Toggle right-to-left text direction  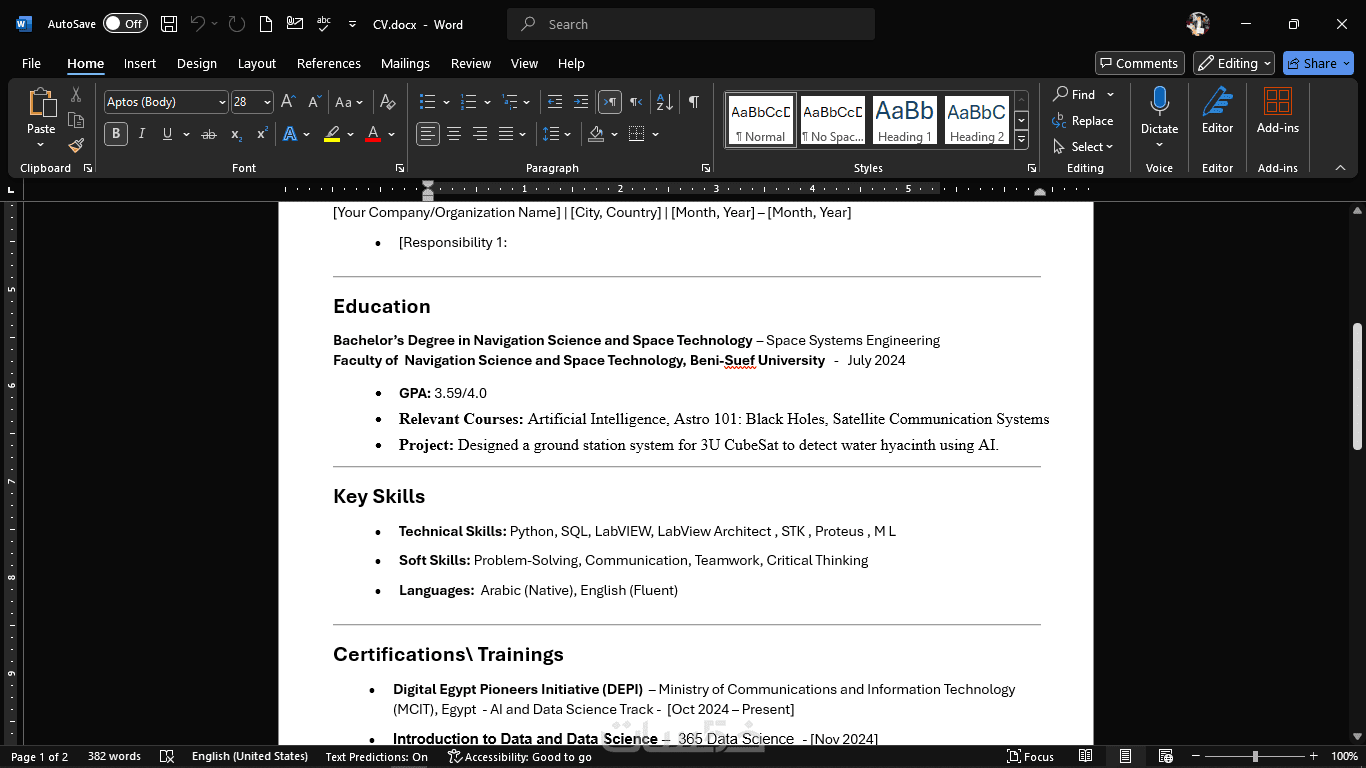[x=636, y=102]
